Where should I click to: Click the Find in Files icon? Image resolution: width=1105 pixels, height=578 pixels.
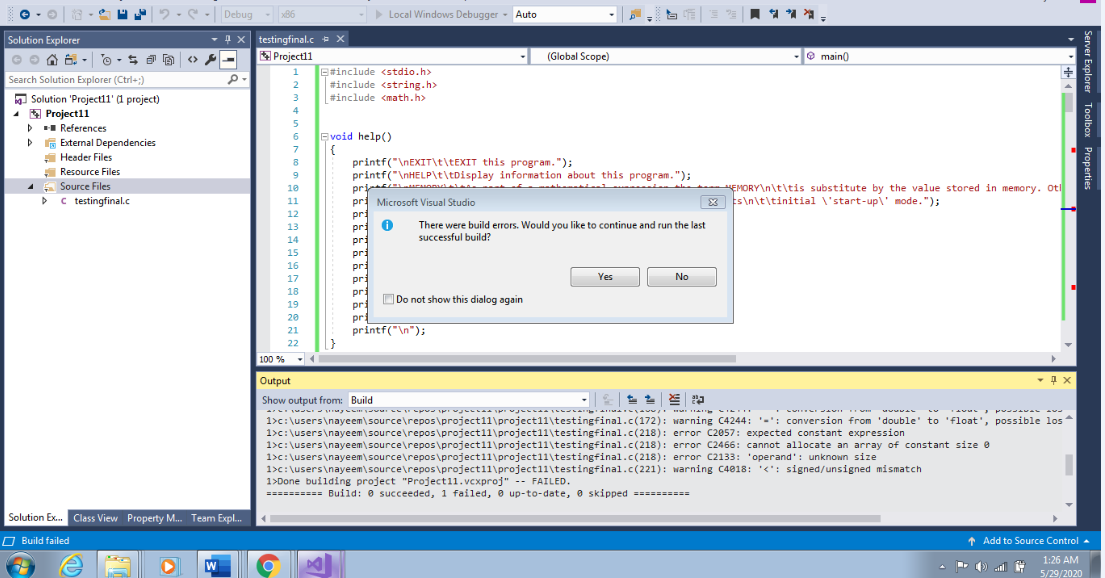(x=635, y=14)
